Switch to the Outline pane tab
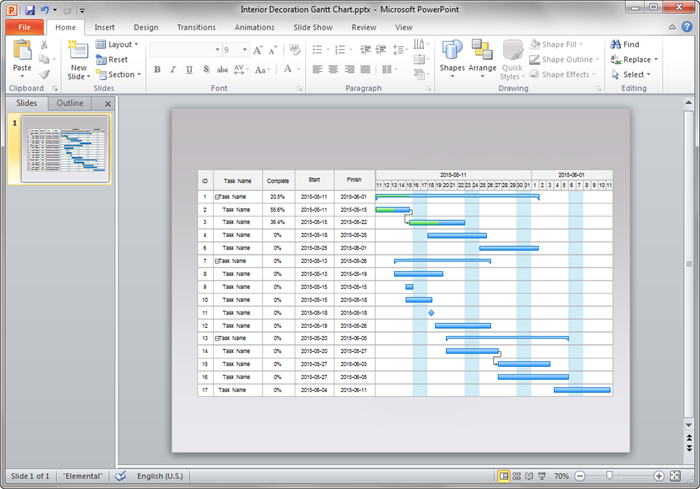This screenshot has height=489, width=700. (x=70, y=103)
